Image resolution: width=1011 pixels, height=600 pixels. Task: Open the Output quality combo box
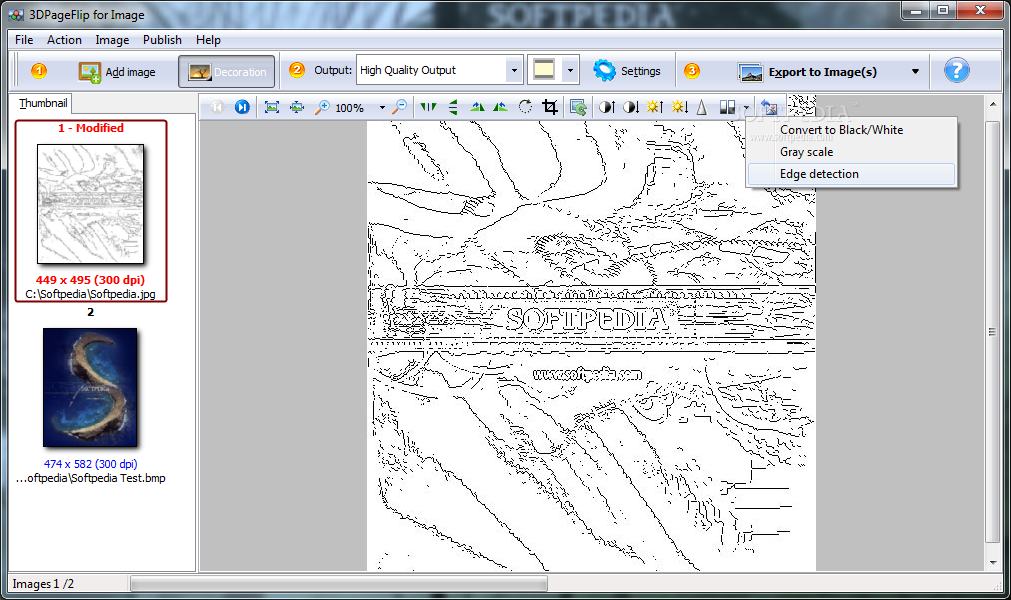pos(439,70)
